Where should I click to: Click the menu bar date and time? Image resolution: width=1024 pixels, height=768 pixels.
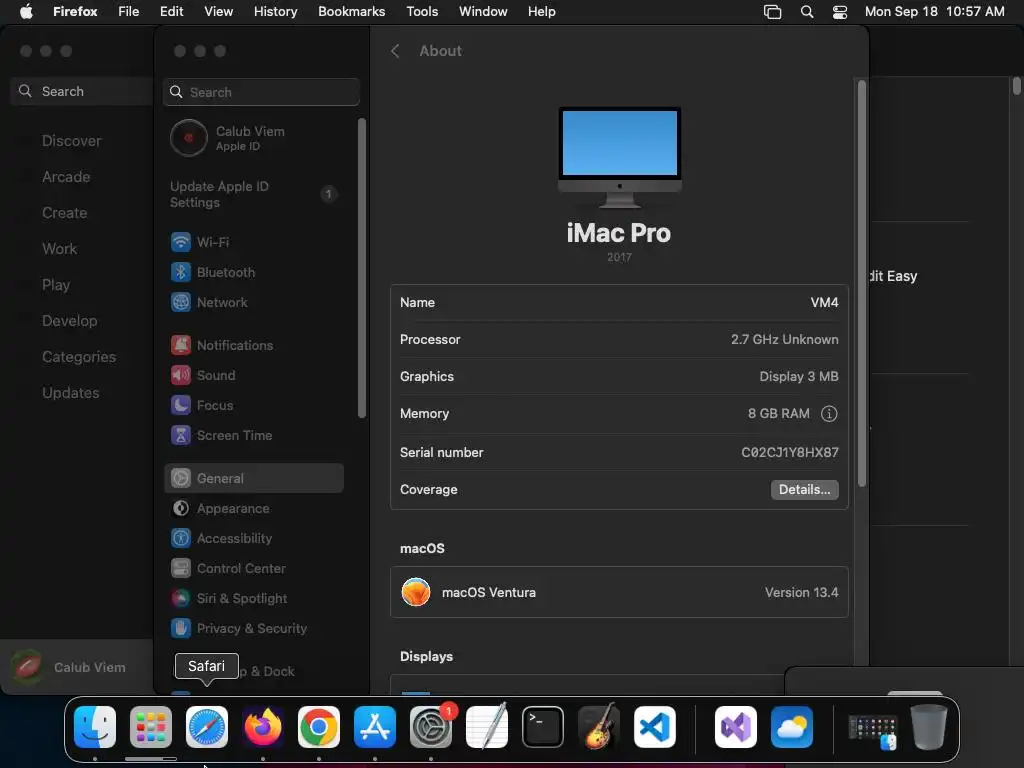tap(935, 11)
